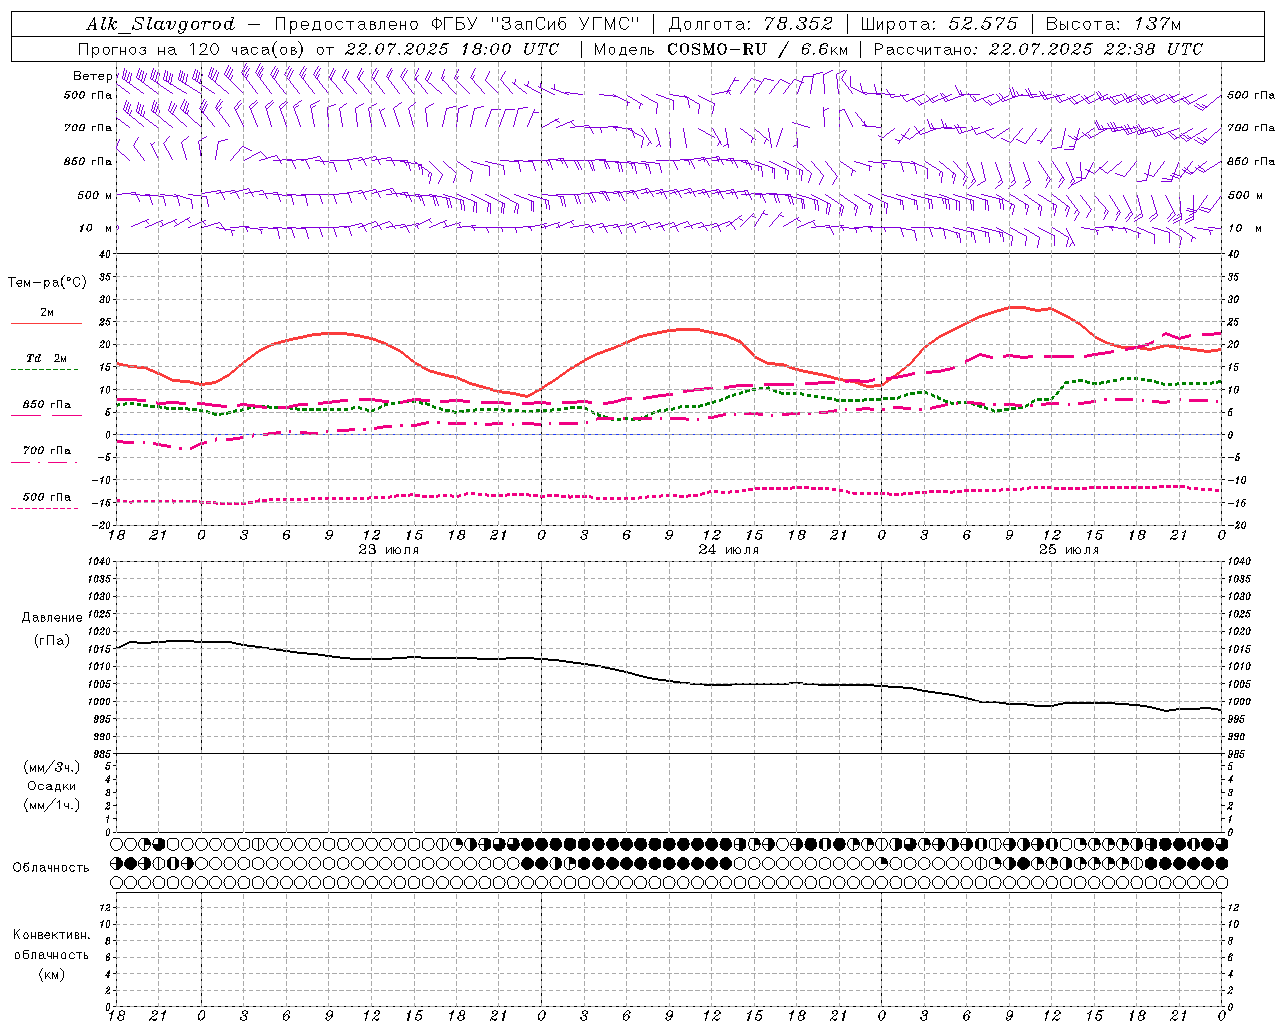The image size is (1280, 1024).
Task: Click the Ветер panel label
Action: (x=92, y=76)
